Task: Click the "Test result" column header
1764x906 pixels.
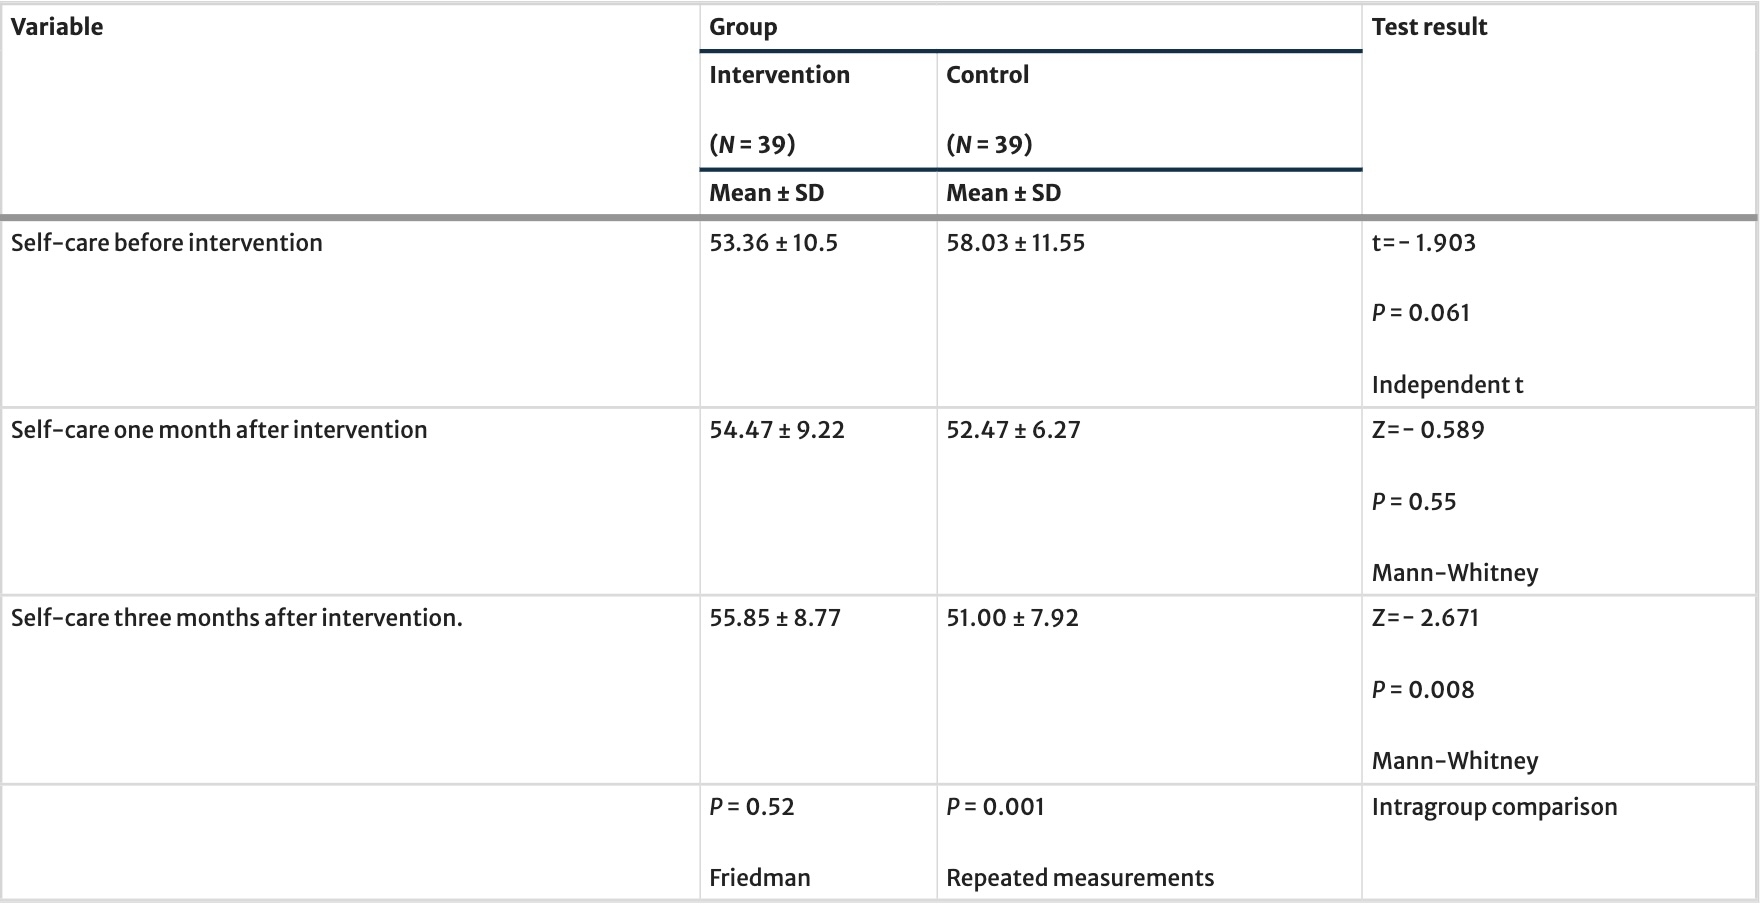Action: (x=1429, y=27)
